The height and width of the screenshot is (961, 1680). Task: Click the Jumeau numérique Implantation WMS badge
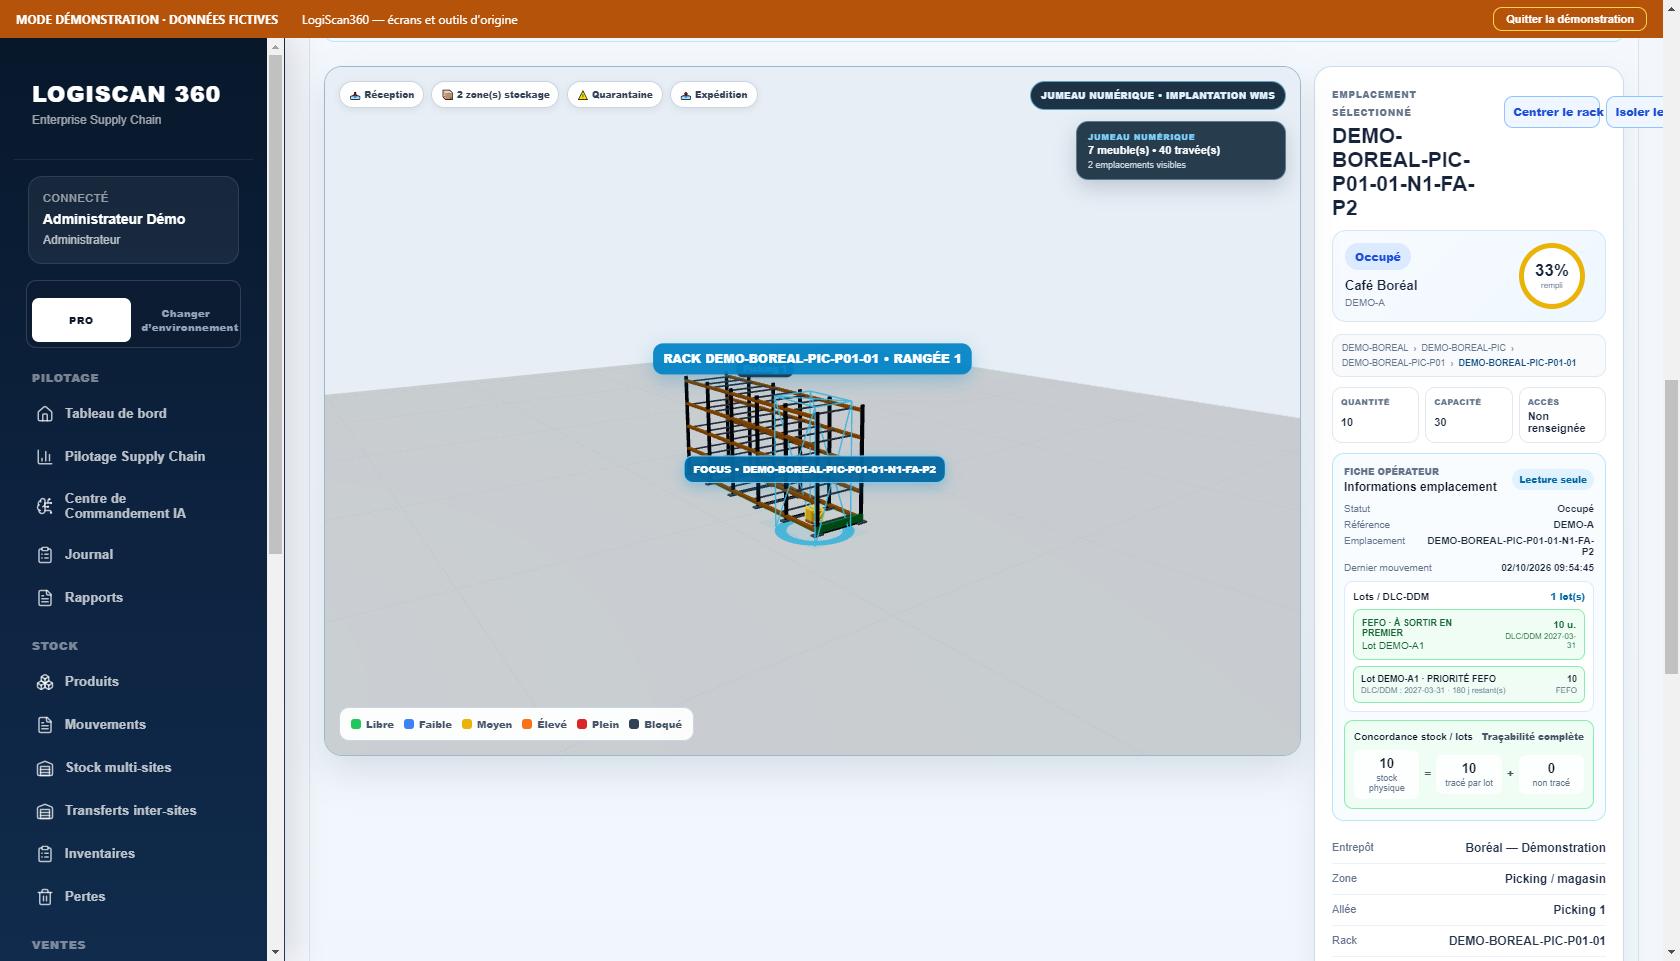pos(1157,96)
